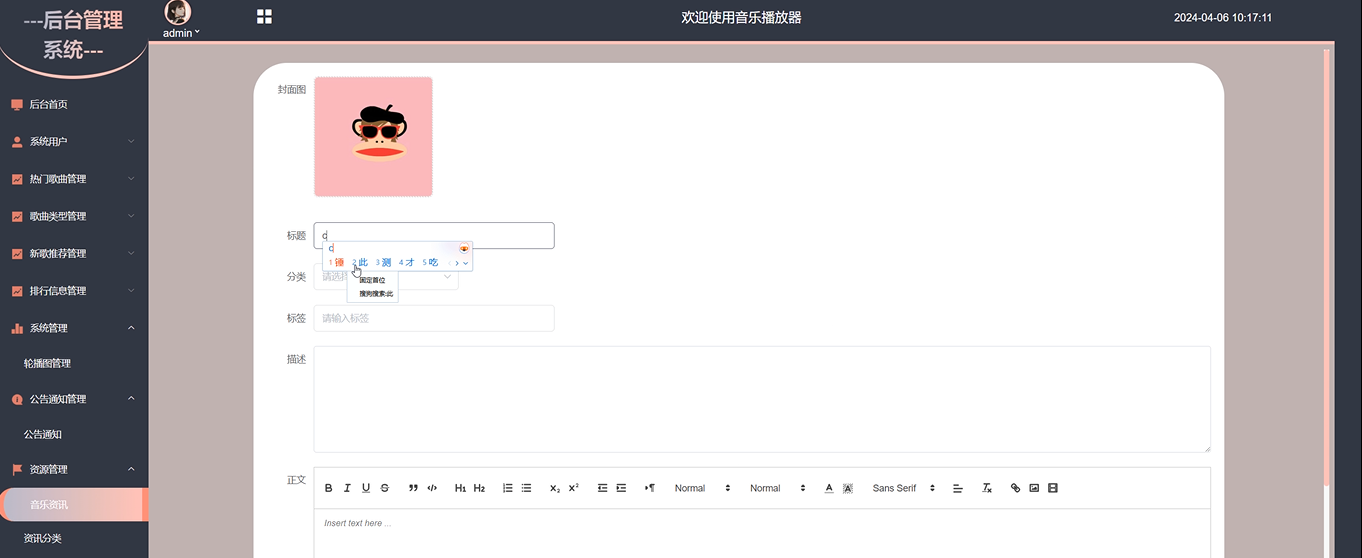Insert a hyperlink with the link icon
The width and height of the screenshot is (1362, 558).
click(1015, 488)
